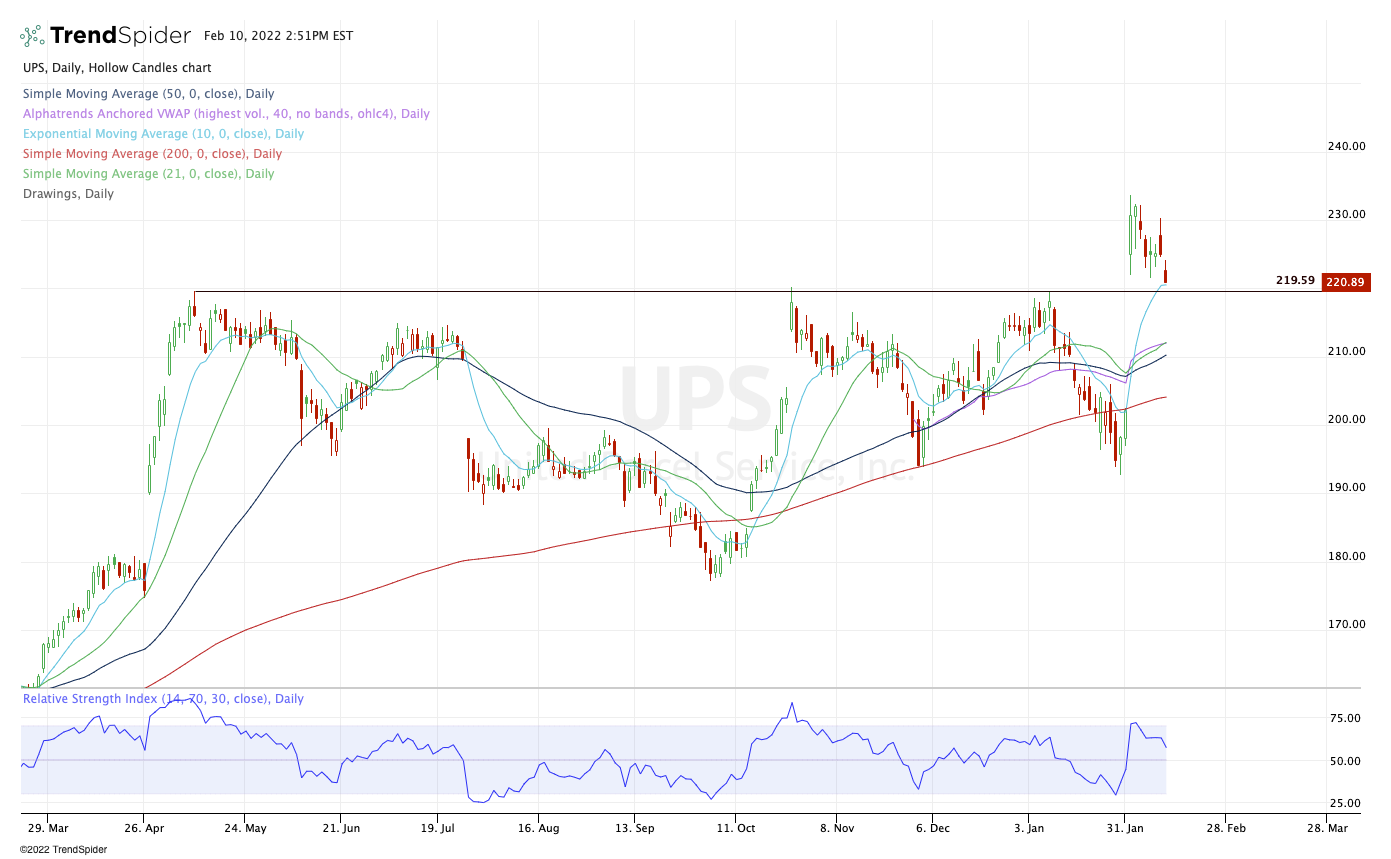Select the 190.00 price axis label

pos(1346,487)
